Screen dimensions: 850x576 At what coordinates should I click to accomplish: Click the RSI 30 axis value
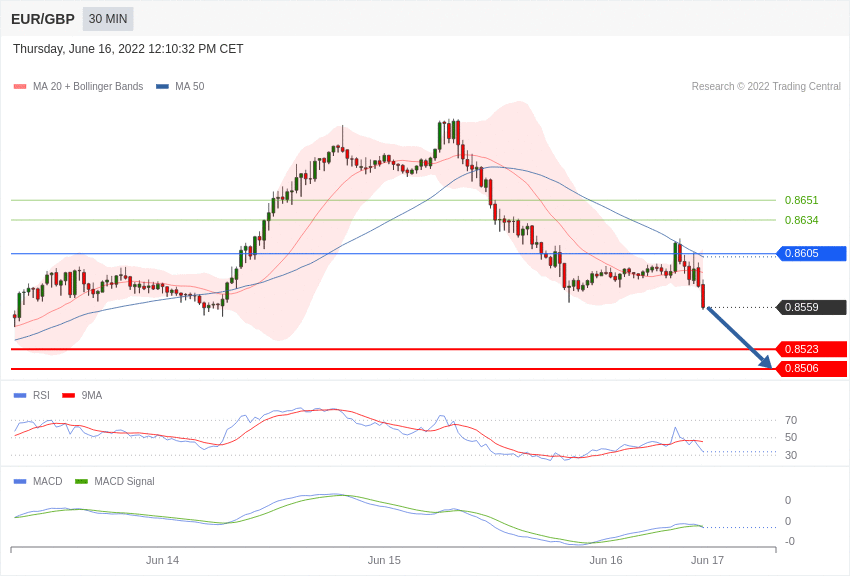791,455
